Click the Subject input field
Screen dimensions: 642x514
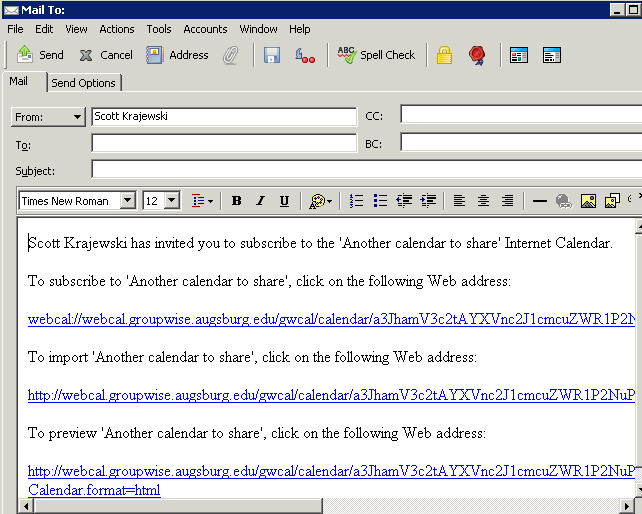tap(366, 169)
